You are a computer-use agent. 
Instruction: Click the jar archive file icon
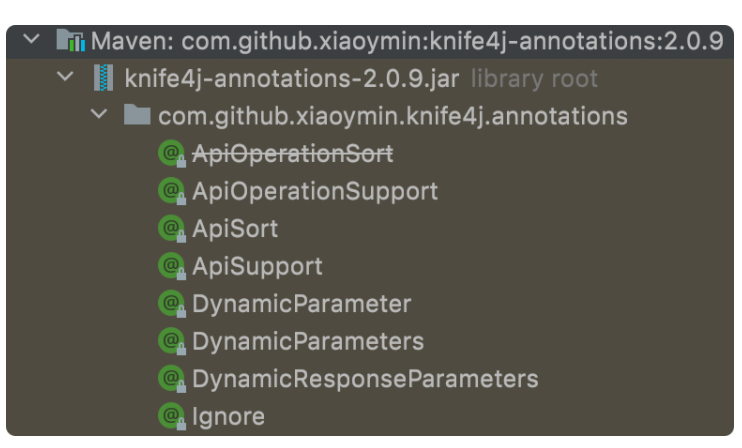[x=103, y=79]
